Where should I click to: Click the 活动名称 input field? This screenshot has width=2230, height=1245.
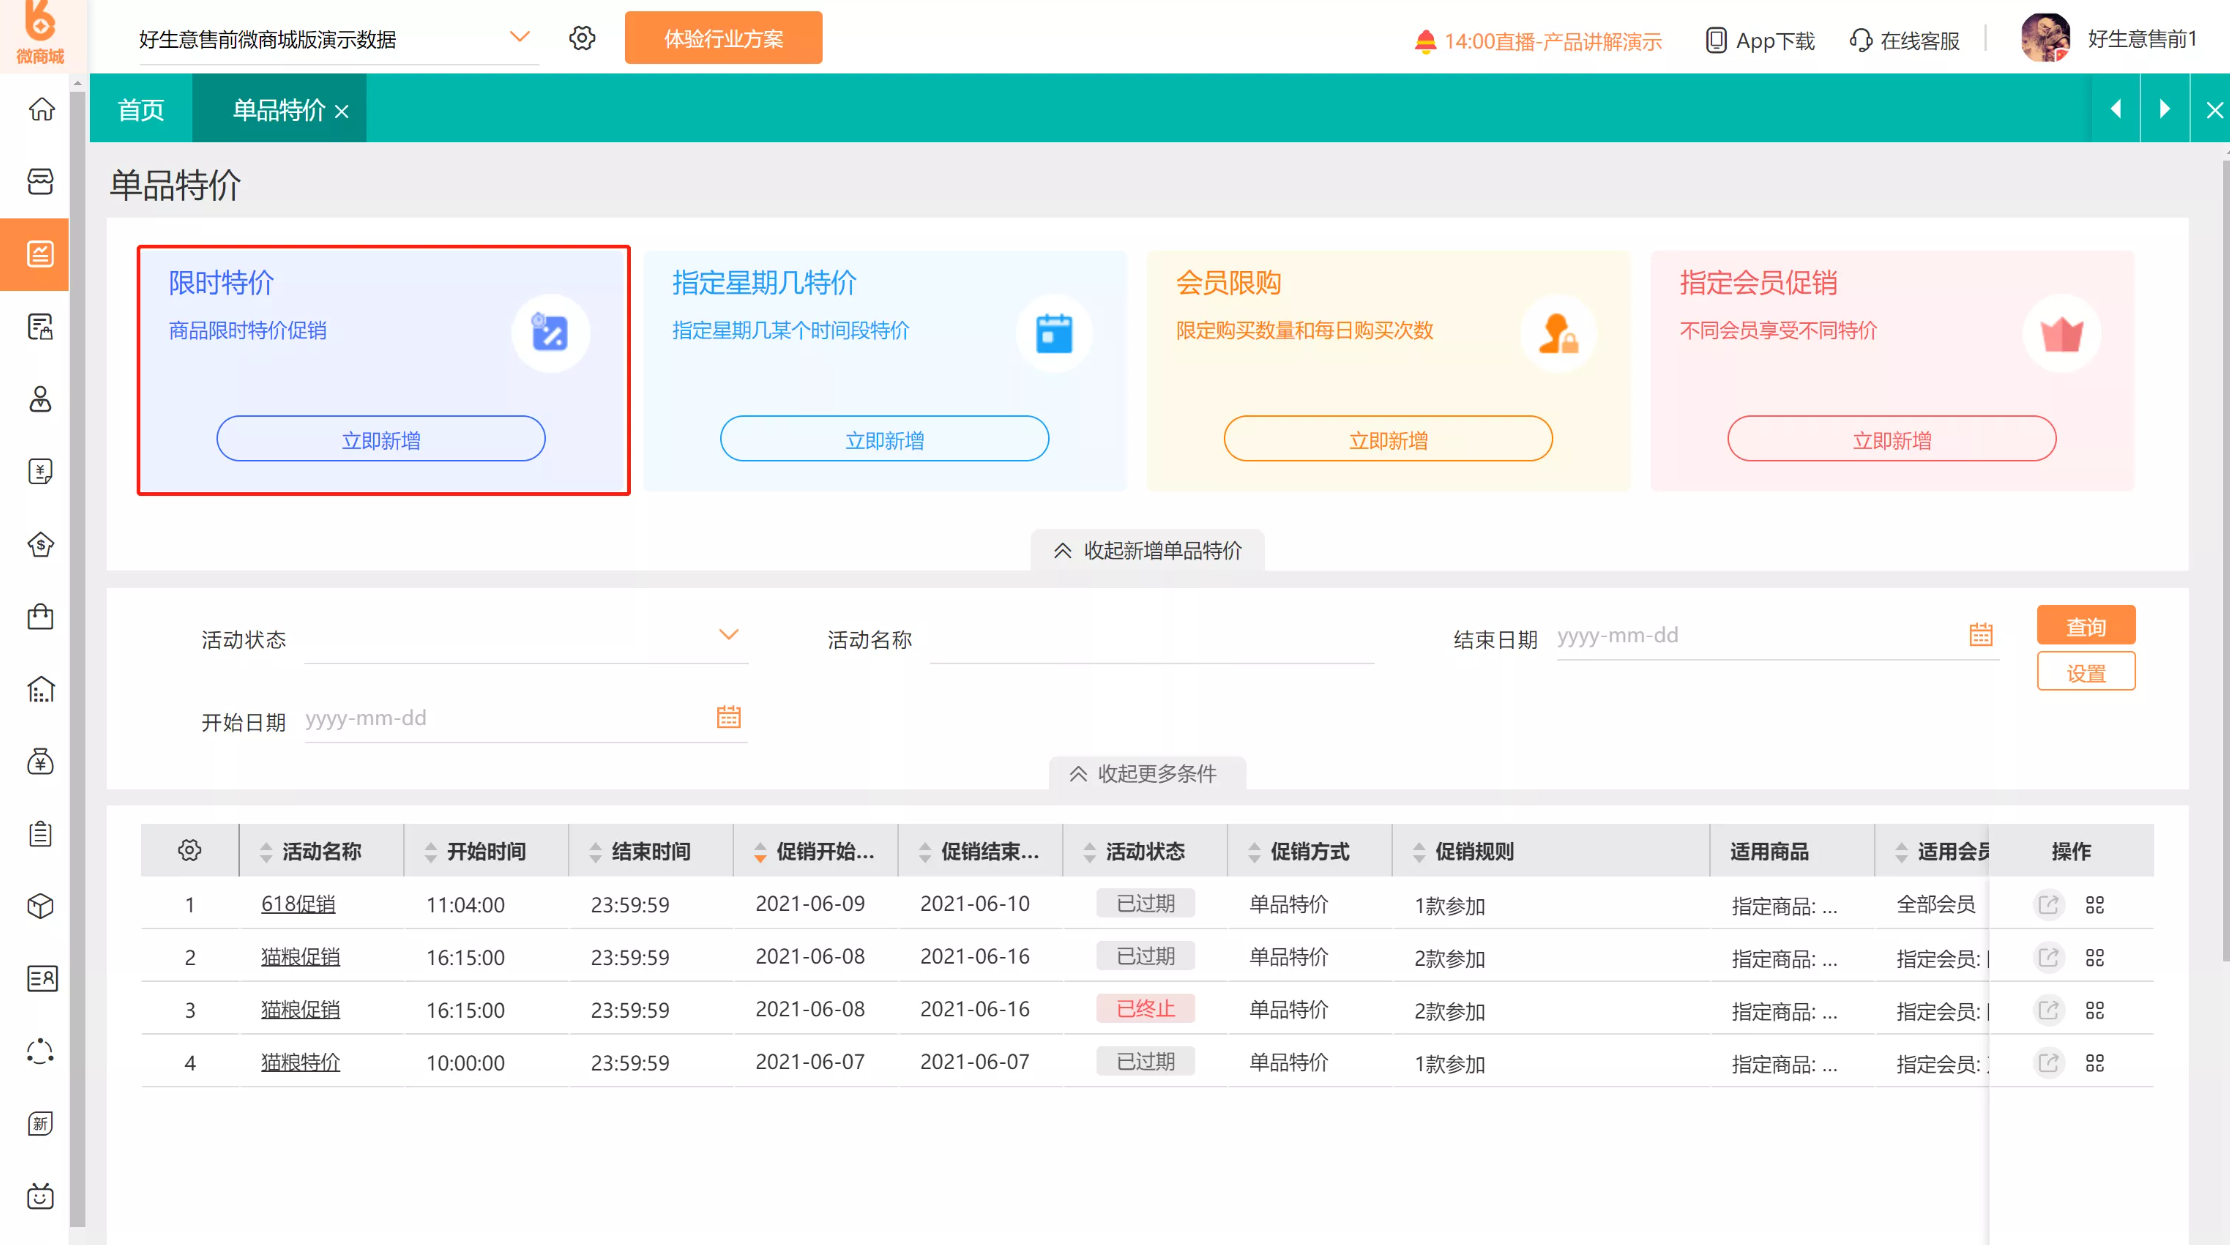point(1152,638)
